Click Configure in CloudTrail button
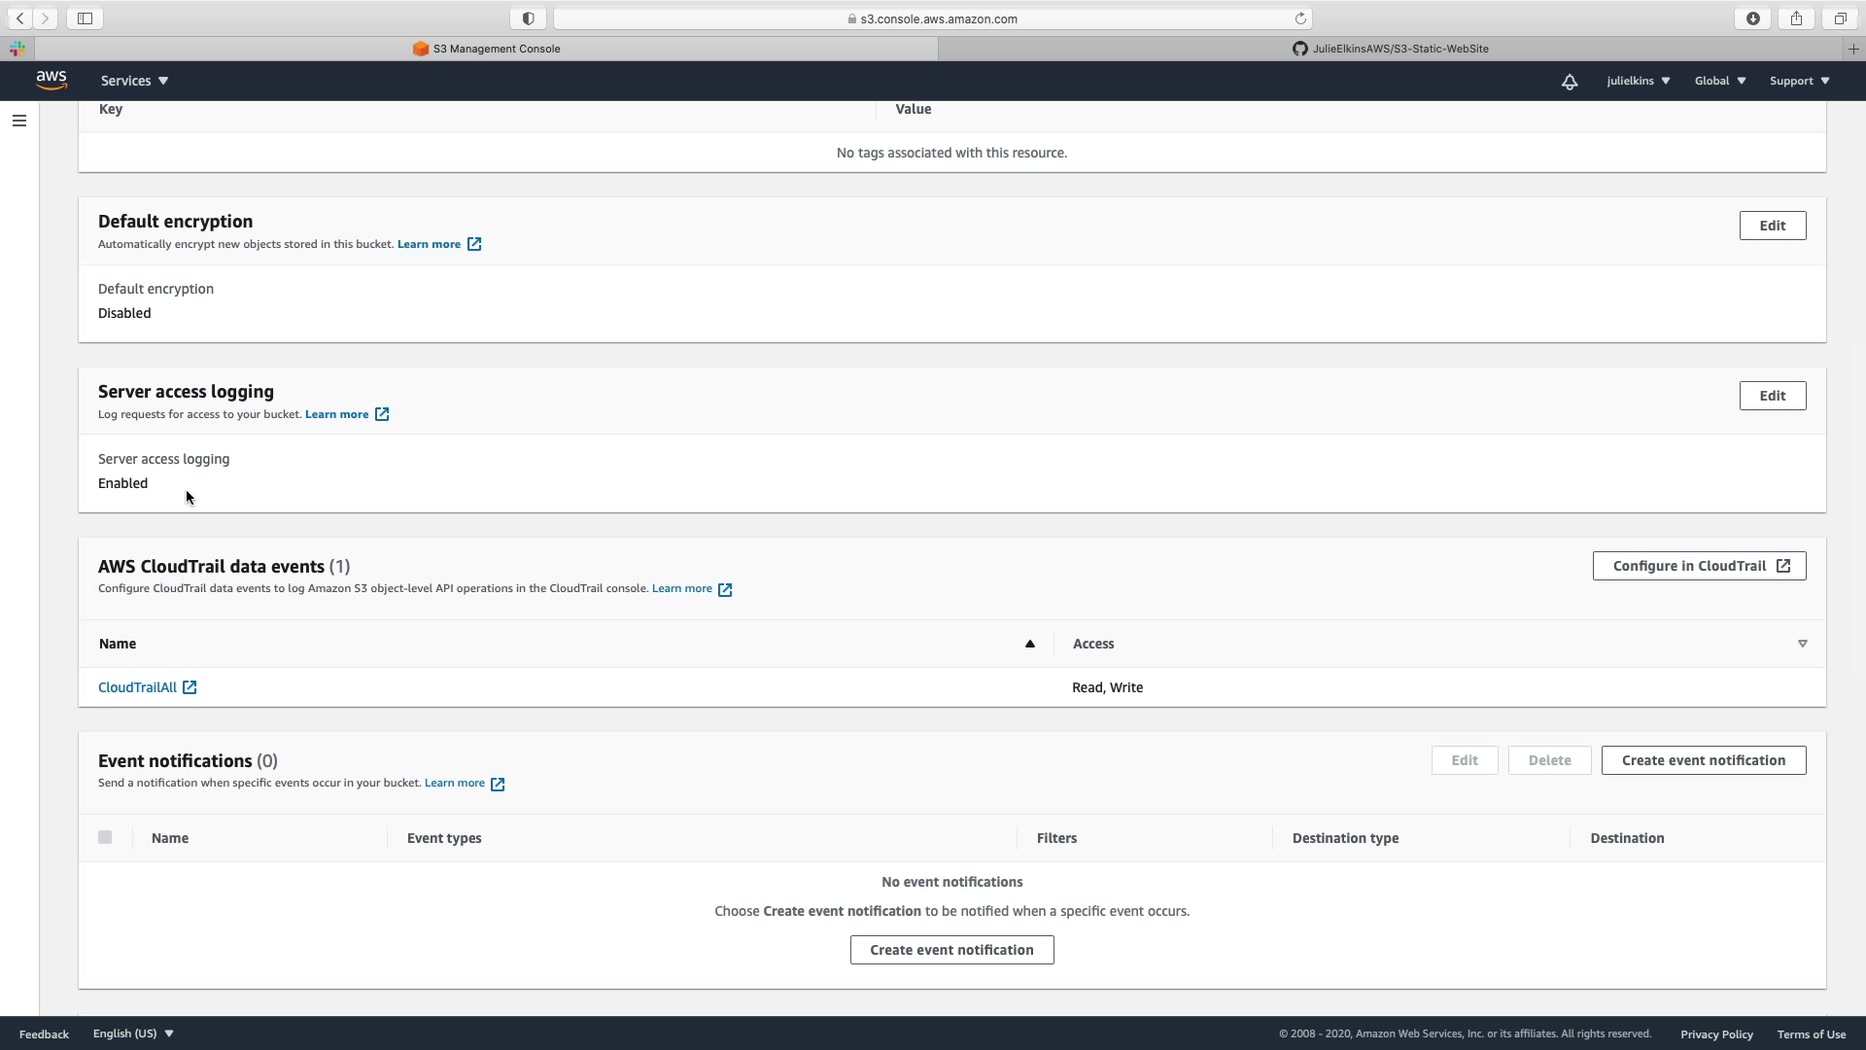This screenshot has height=1050, width=1866. click(x=1699, y=566)
